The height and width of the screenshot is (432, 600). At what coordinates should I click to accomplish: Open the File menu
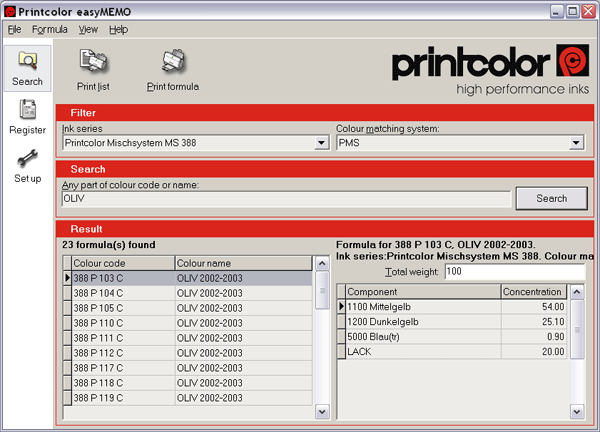click(14, 30)
